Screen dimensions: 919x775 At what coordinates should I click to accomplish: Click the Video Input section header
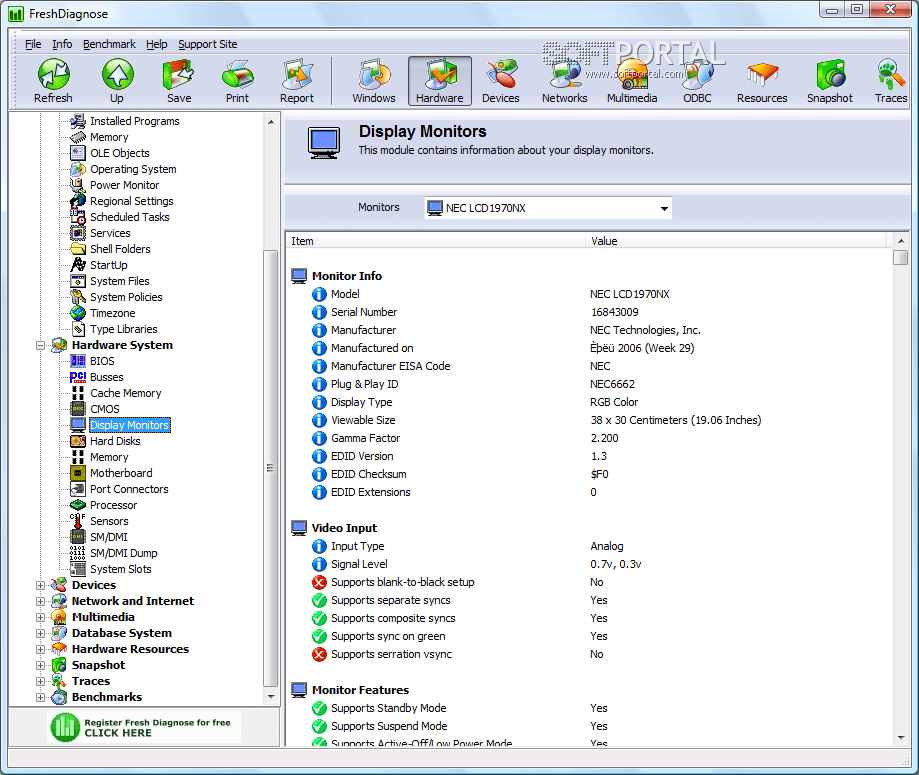point(344,528)
